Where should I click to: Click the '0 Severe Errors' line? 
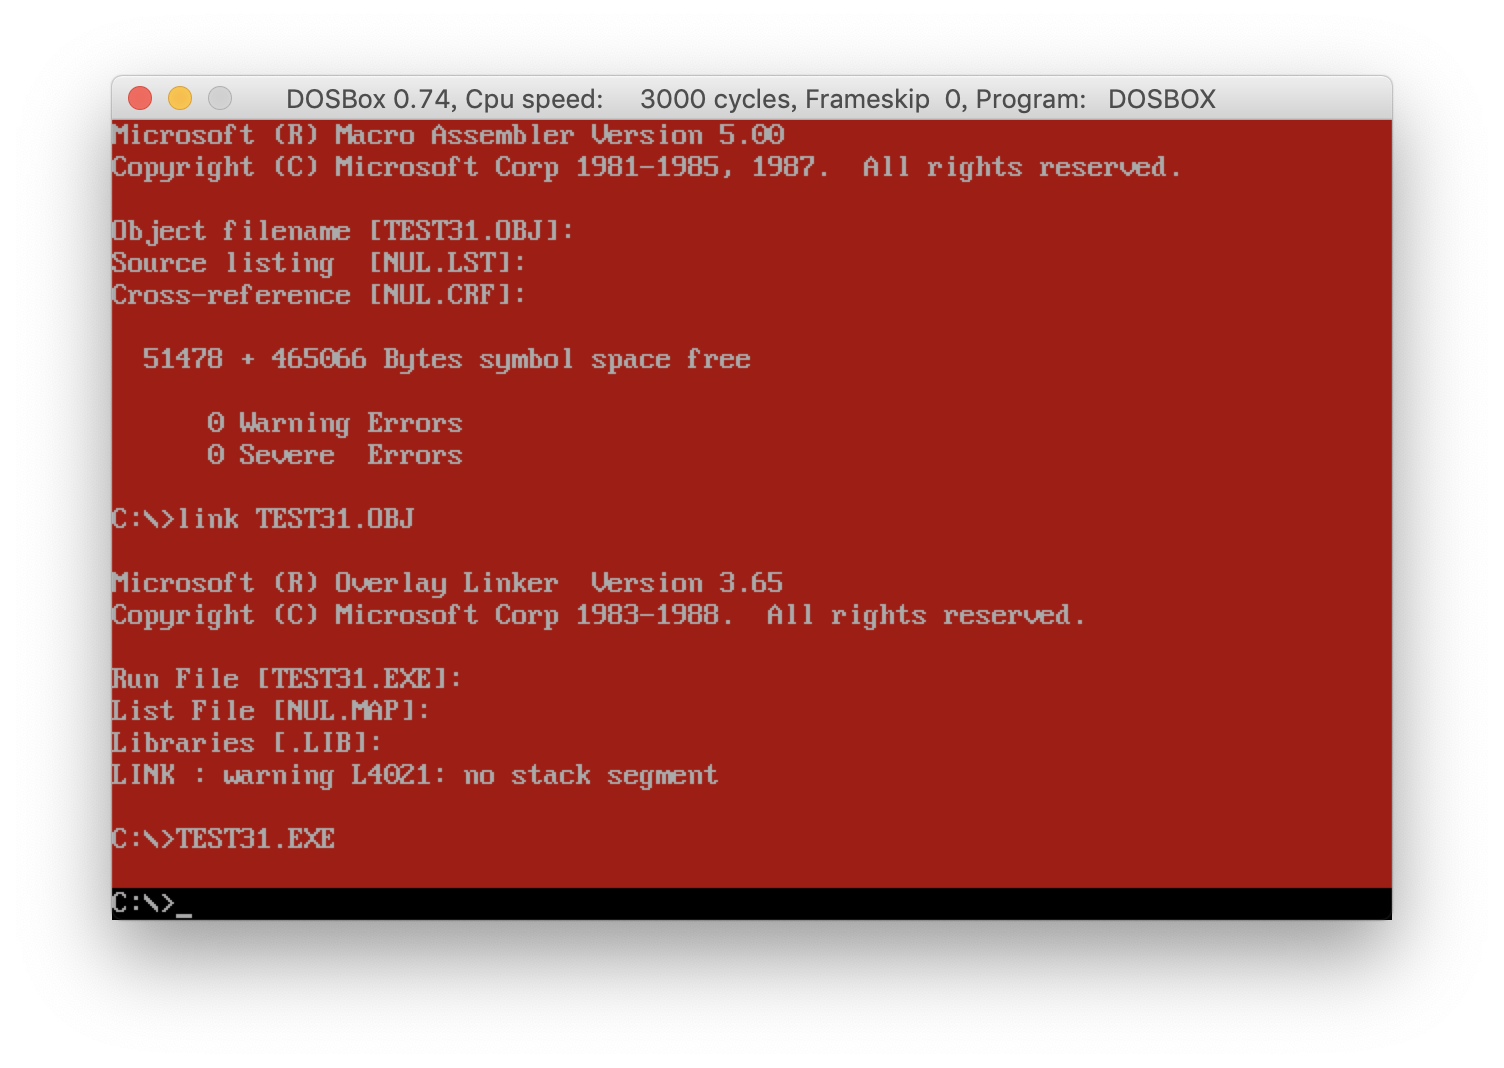pos(335,455)
